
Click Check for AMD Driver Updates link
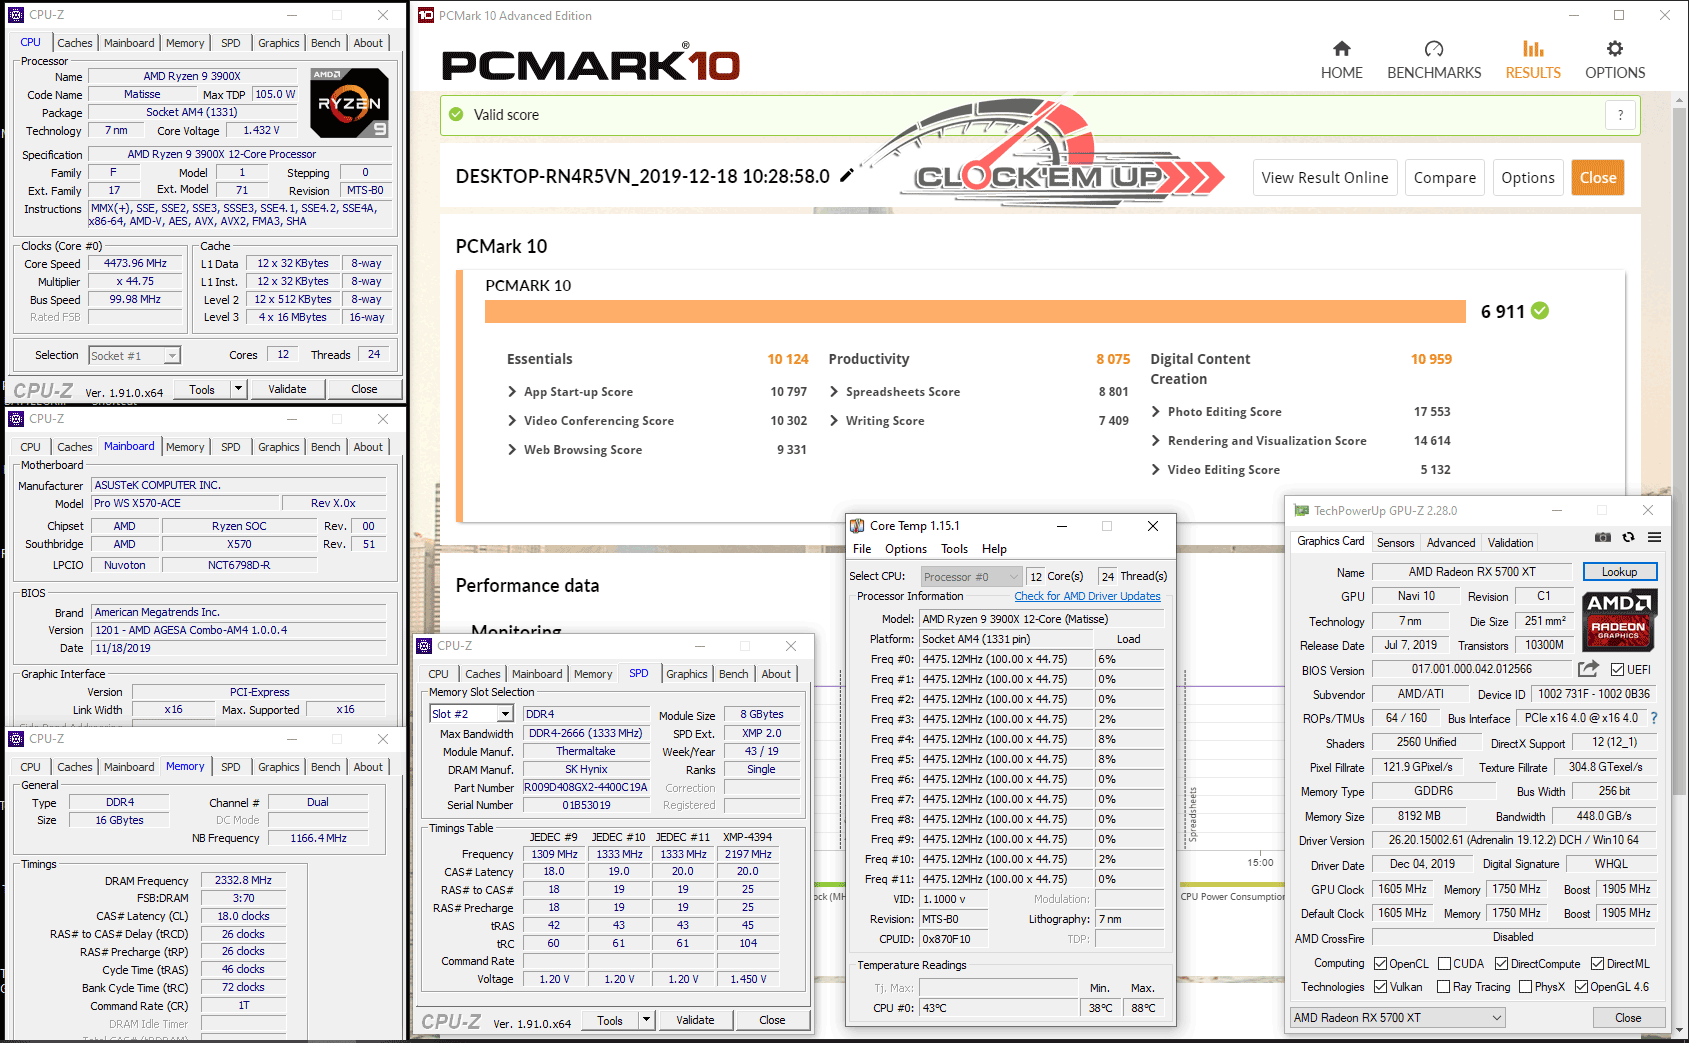[x=1087, y=596]
